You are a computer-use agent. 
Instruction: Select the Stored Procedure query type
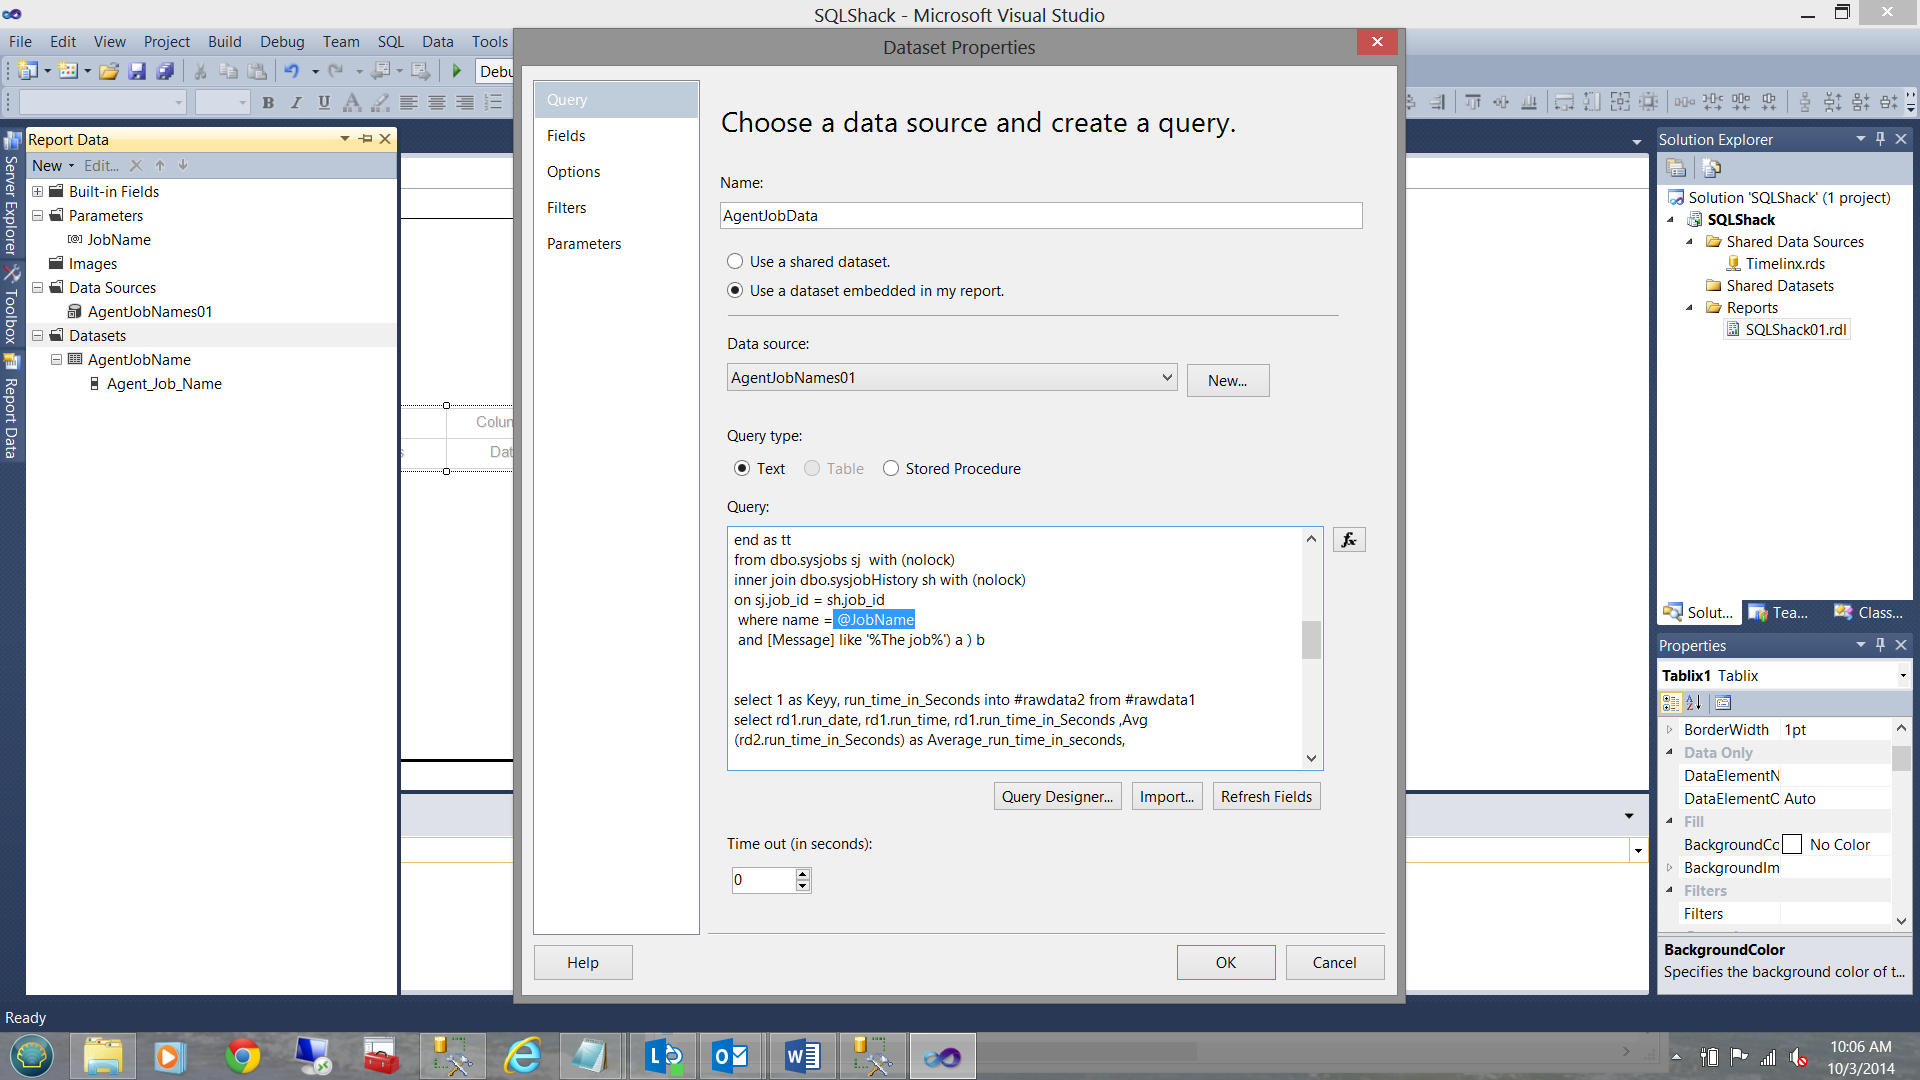[x=891, y=468]
